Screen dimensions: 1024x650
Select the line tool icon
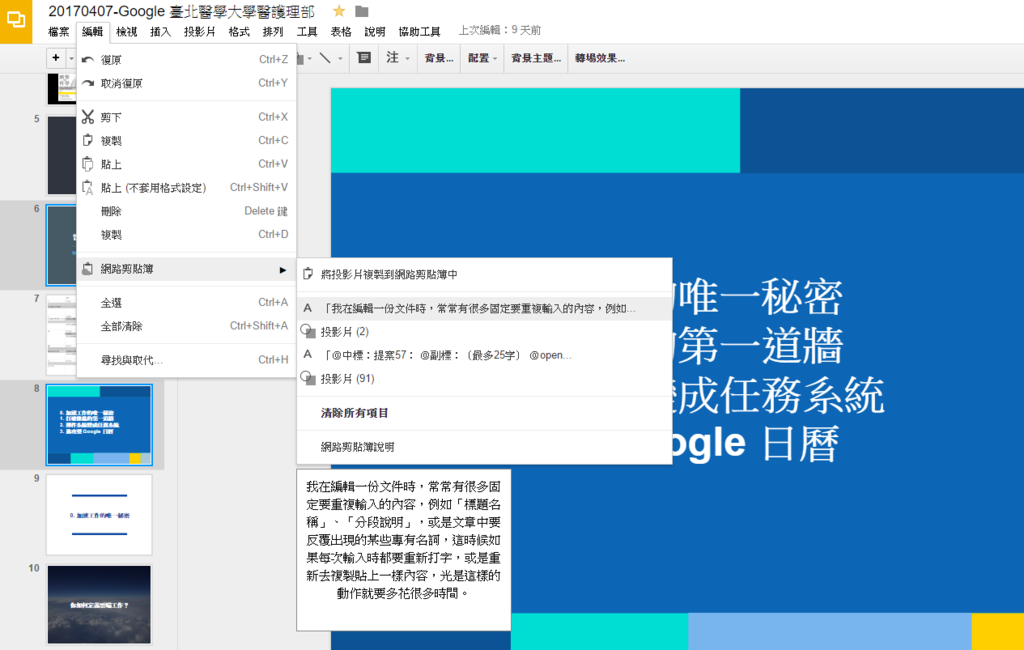tap(325, 58)
